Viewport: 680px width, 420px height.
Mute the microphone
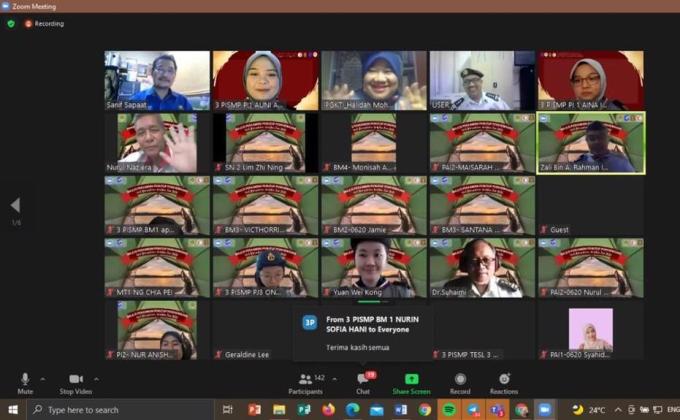[x=25, y=382]
